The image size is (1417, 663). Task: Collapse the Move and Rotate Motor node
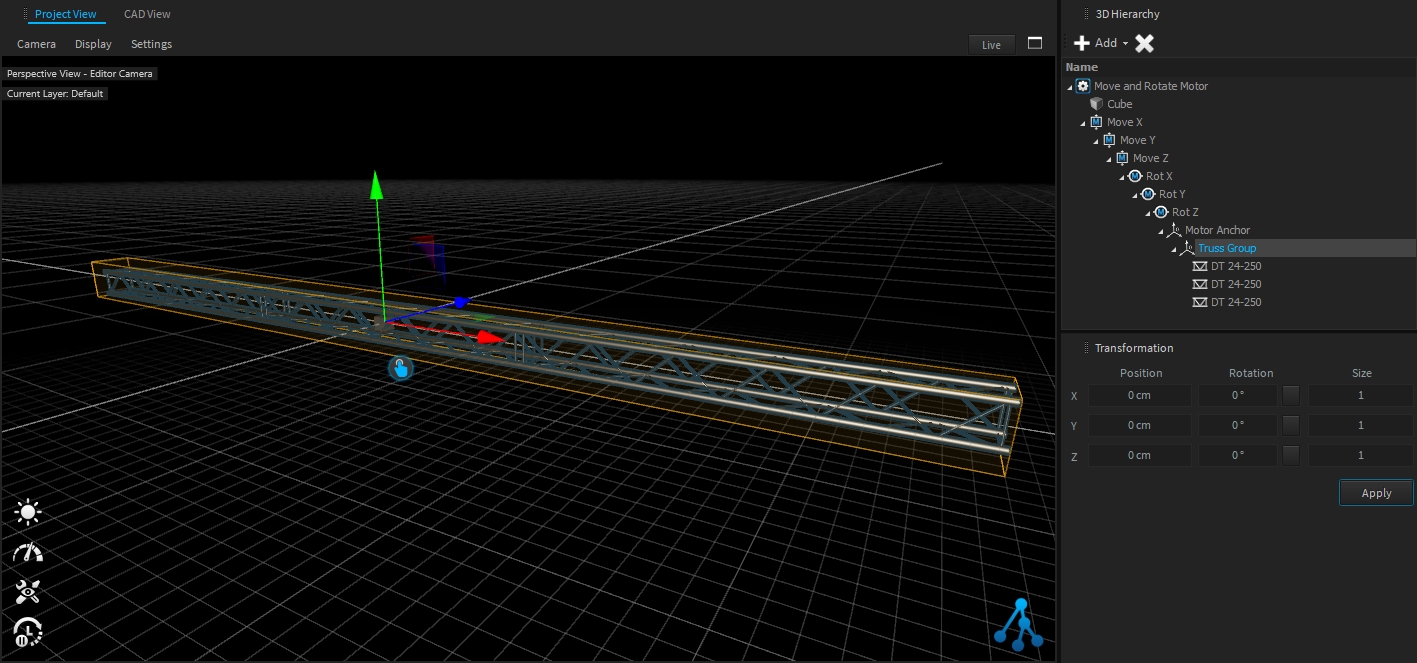(1071, 87)
